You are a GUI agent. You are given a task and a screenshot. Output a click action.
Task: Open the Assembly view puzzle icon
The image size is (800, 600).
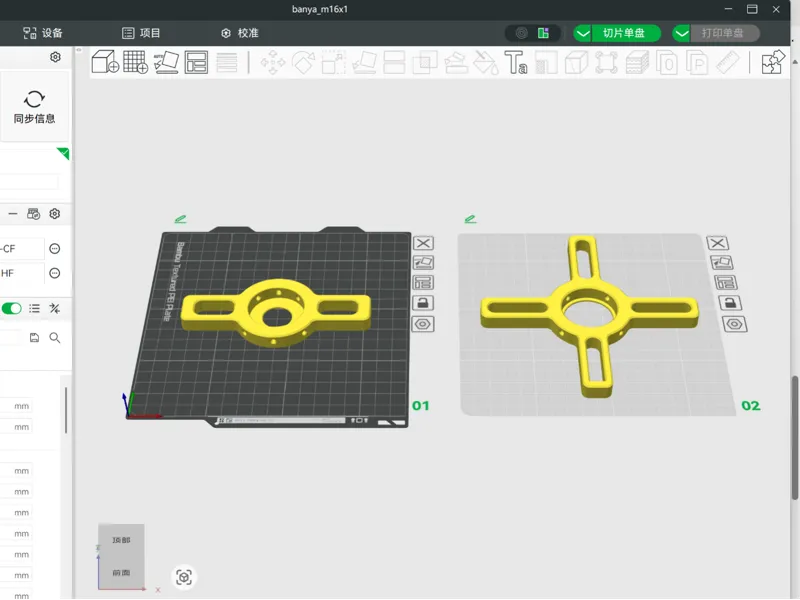click(x=772, y=62)
